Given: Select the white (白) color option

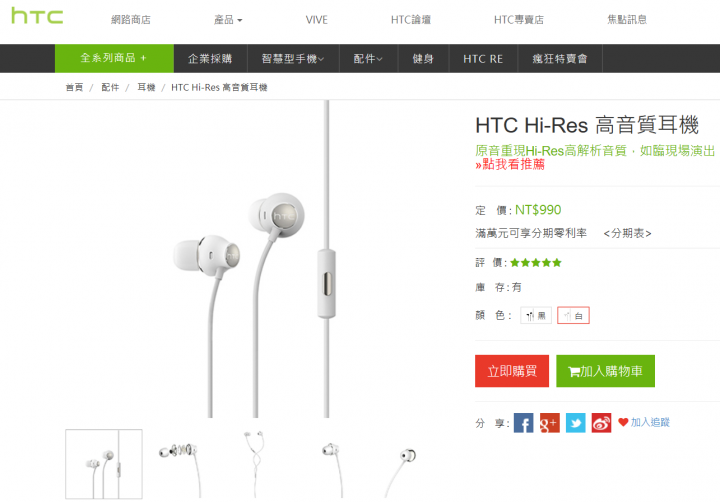Looking at the screenshot, I should (573, 316).
